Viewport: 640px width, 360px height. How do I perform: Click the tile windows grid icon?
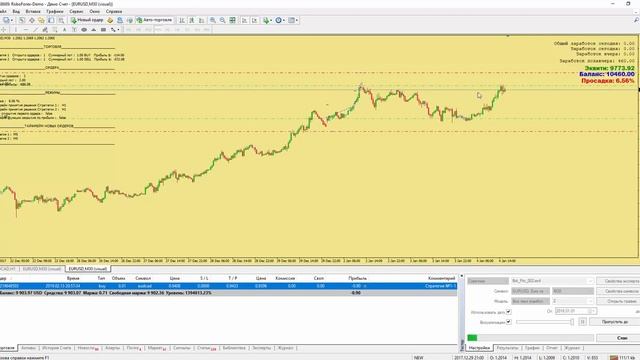232,20
